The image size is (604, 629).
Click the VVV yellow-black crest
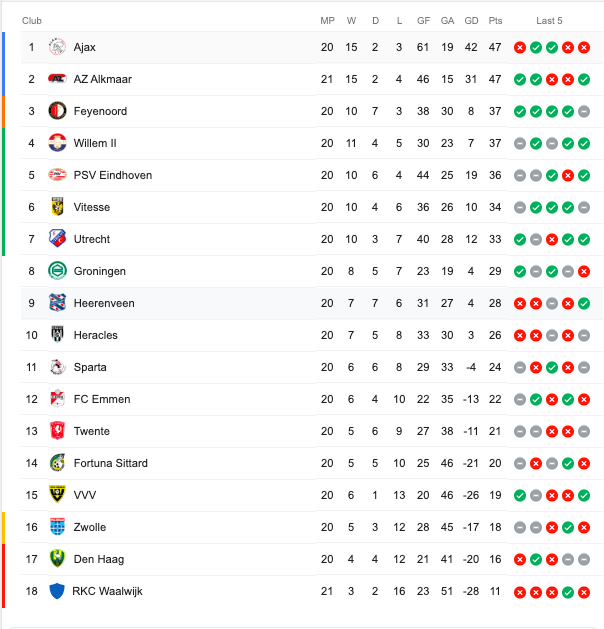click(x=57, y=495)
